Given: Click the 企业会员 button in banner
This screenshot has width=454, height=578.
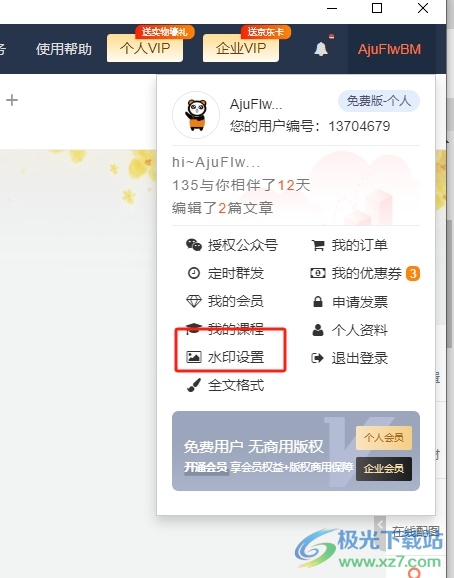Looking at the screenshot, I should pyautogui.click(x=384, y=469).
